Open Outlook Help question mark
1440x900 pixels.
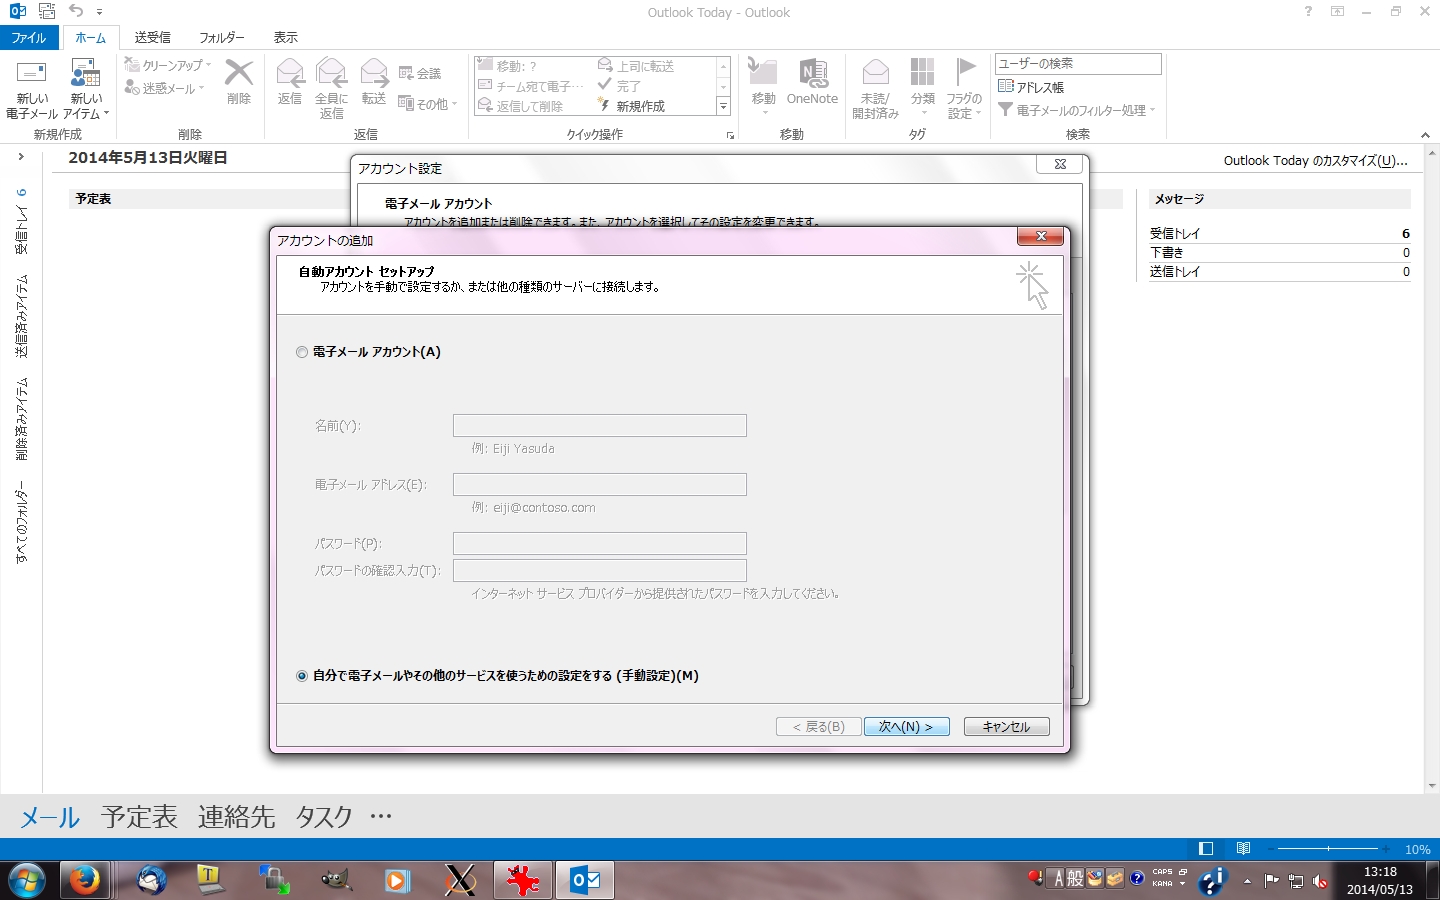pos(1308,11)
